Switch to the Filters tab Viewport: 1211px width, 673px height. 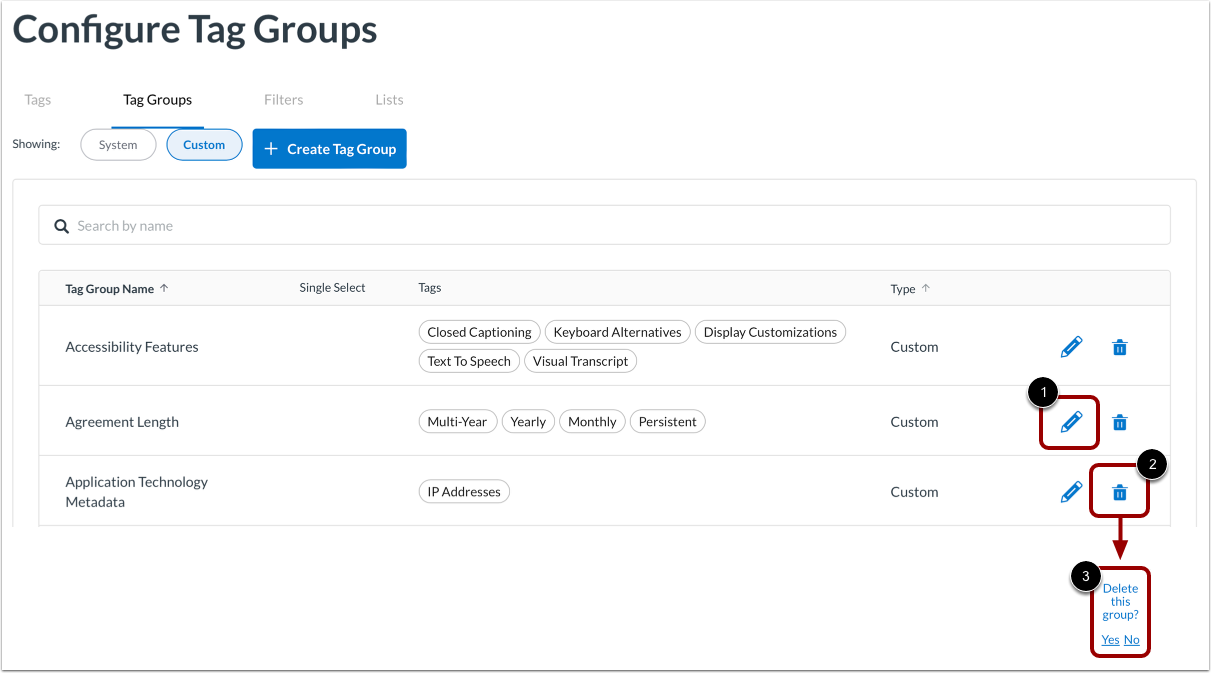point(283,99)
